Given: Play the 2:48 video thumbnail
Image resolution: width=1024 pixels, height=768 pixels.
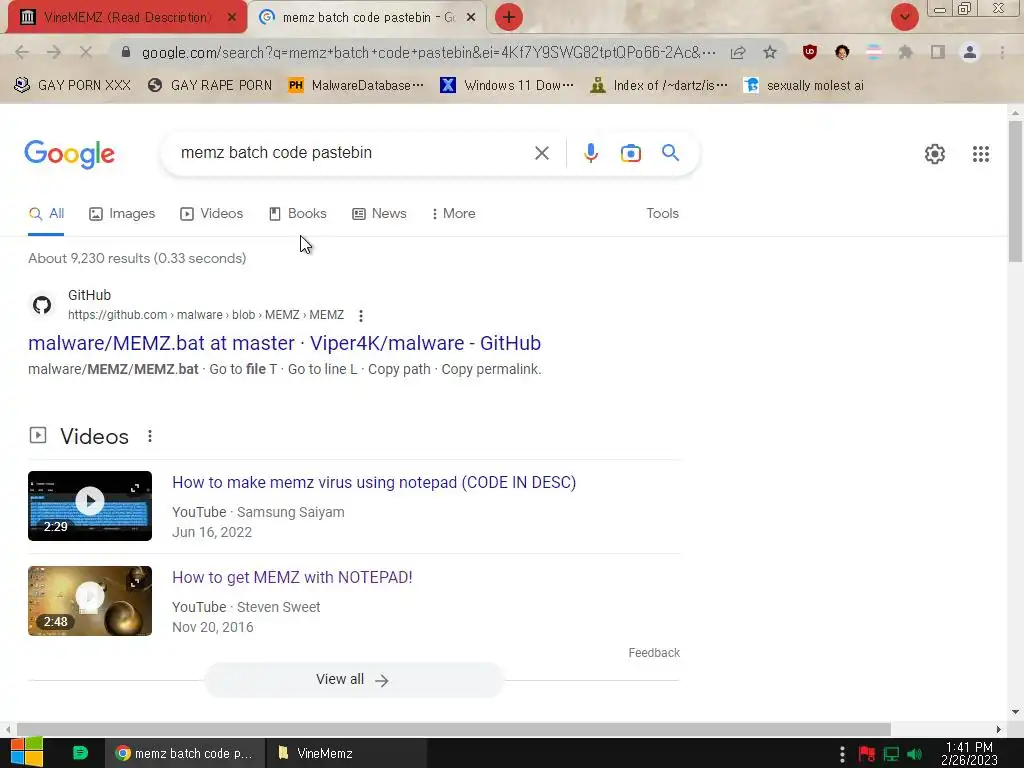Looking at the screenshot, I should [x=89, y=601].
